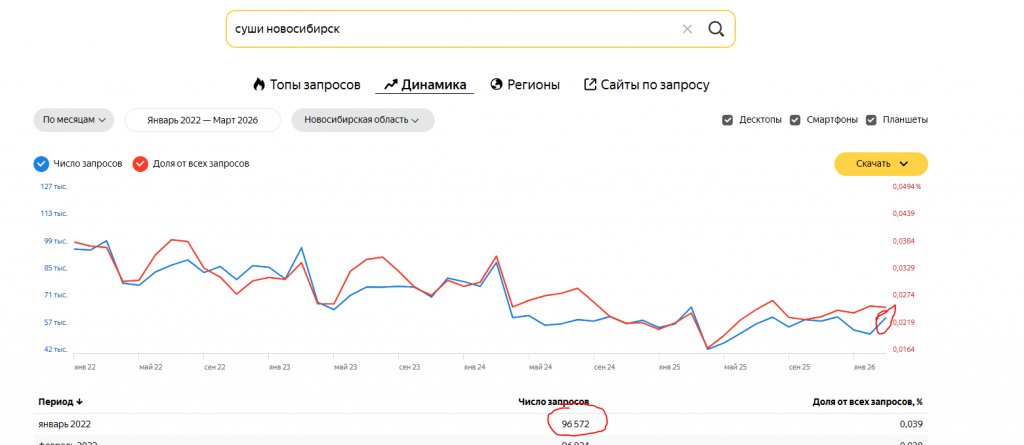Click the 0,0274 right axis value
This screenshot has width=1024, height=445.
(904, 295)
